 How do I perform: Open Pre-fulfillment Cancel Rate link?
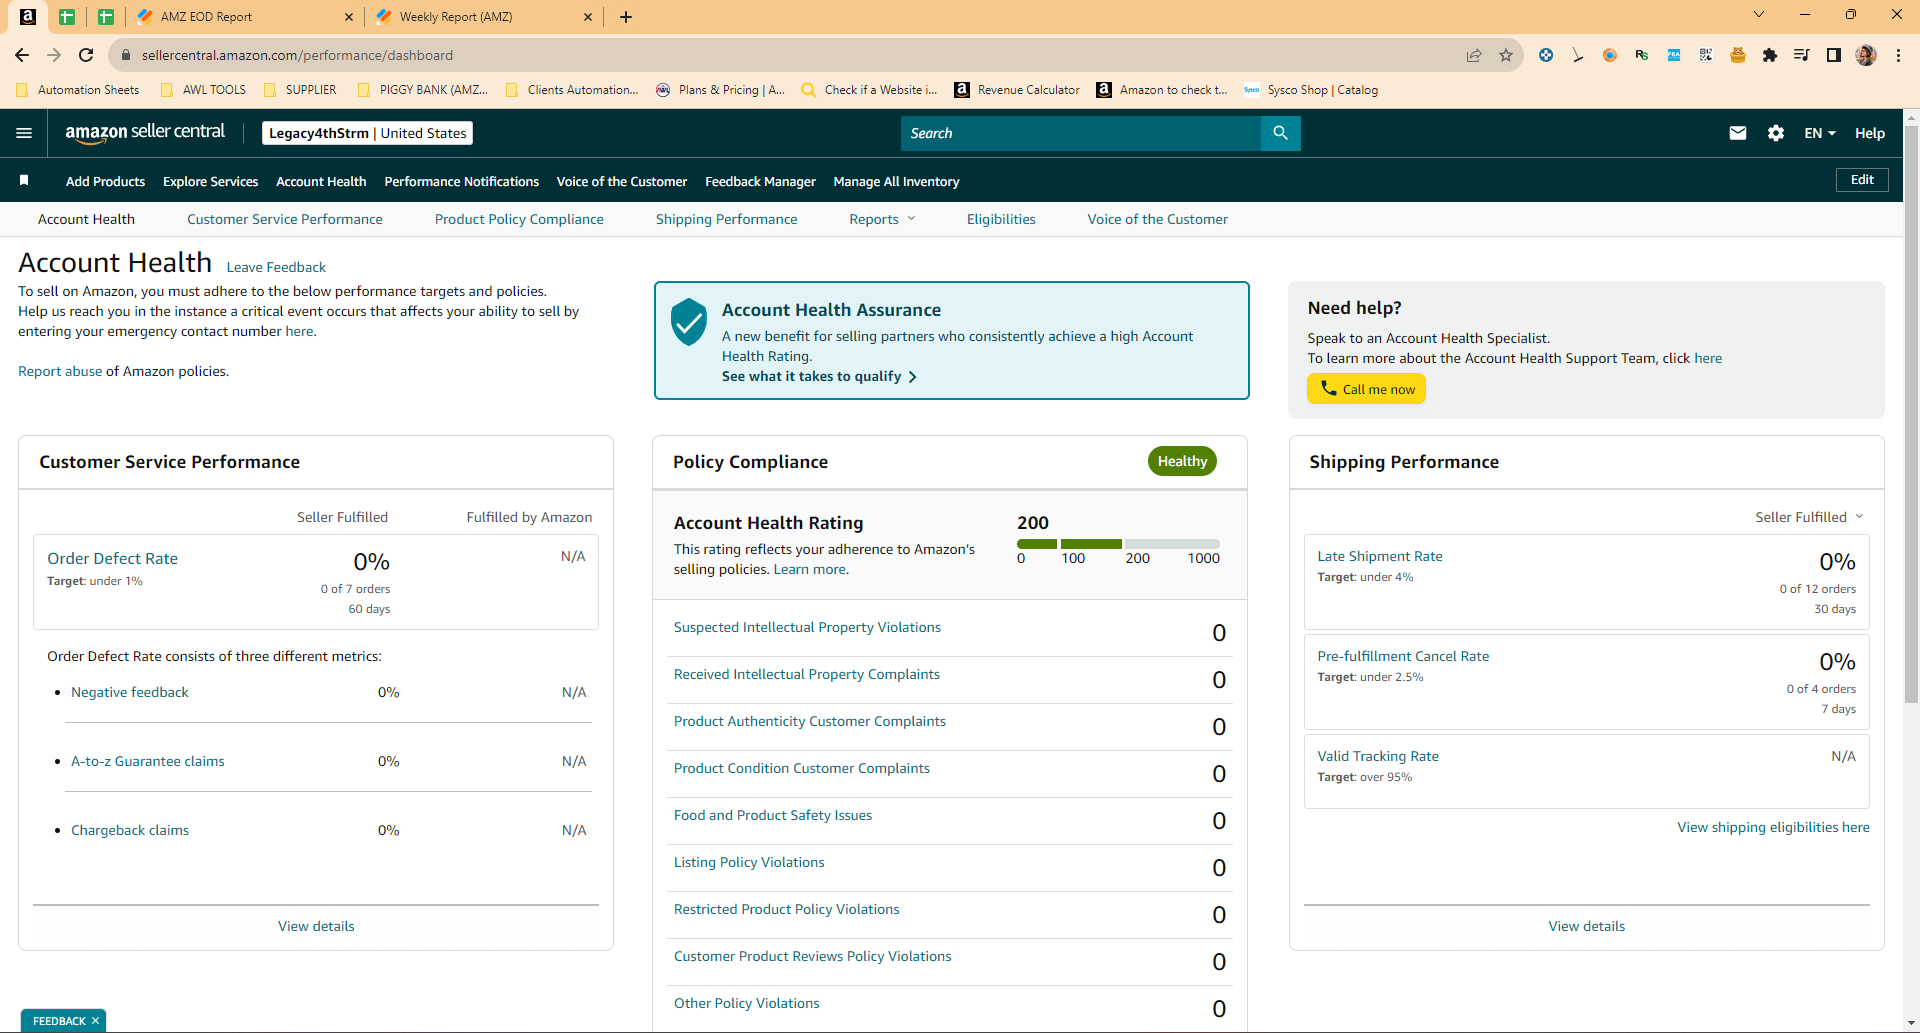(1403, 656)
